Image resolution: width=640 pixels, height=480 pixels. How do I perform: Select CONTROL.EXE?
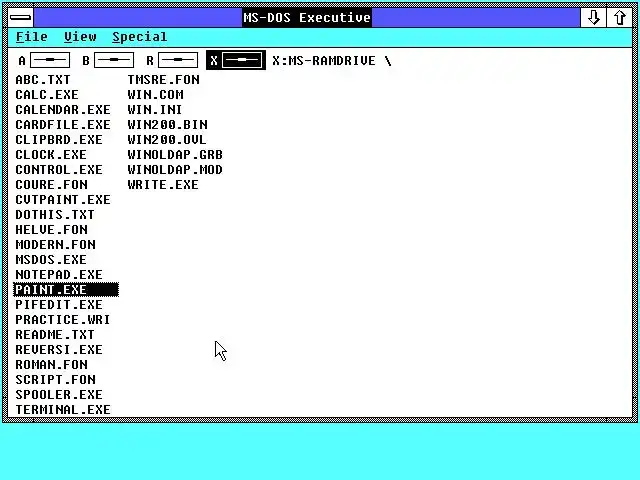pos(59,170)
